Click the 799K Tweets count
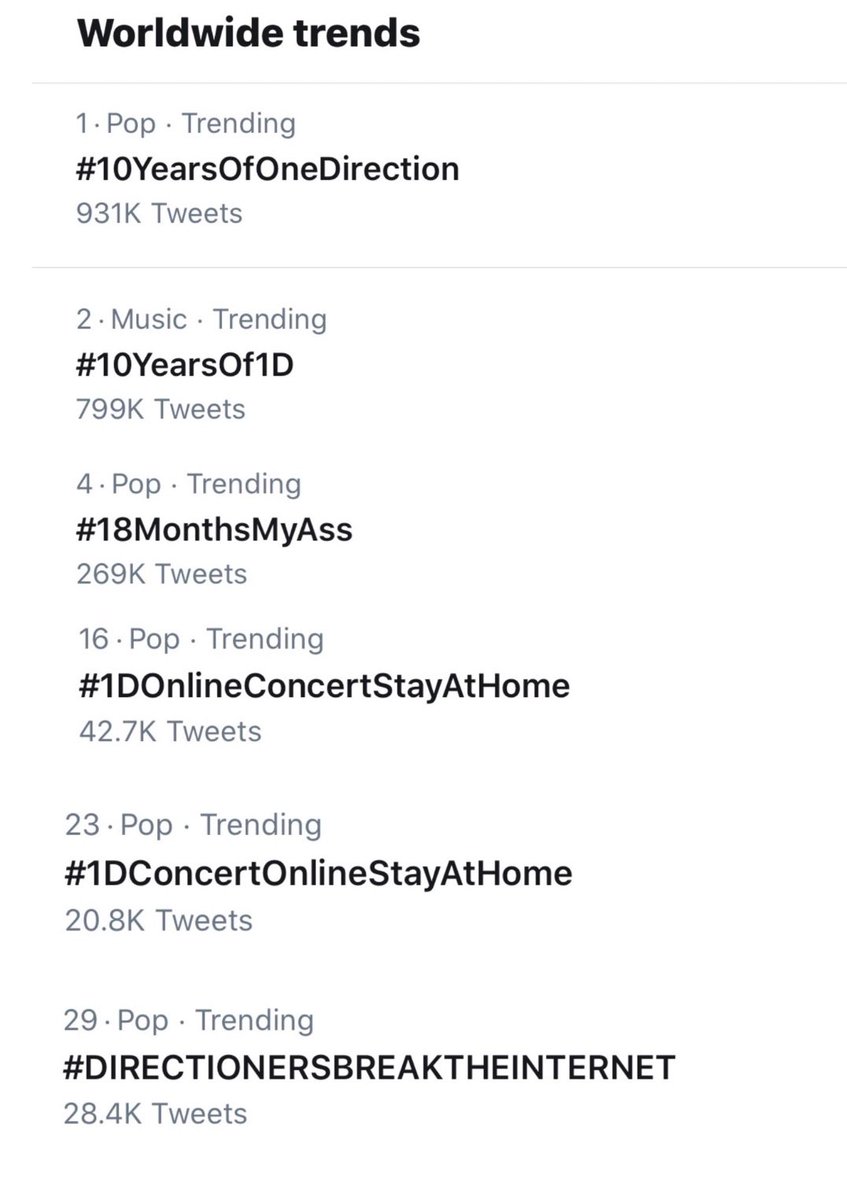Image resolution: width=847 pixels, height=1200 pixels. 160,409
